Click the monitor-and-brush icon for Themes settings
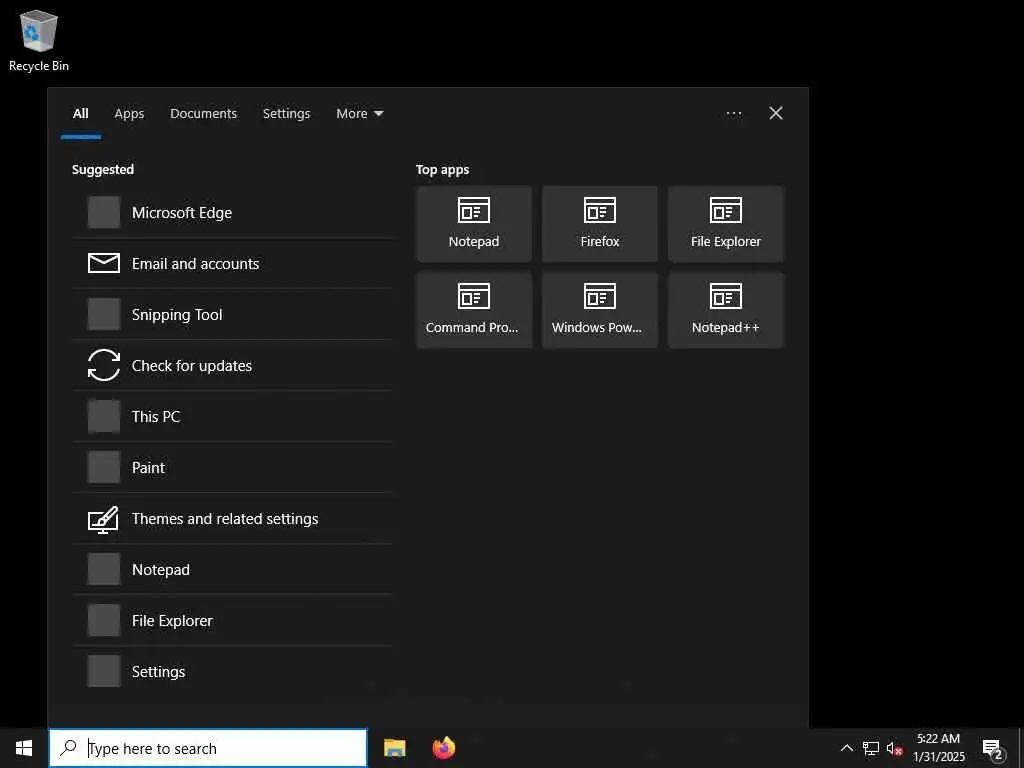The width and height of the screenshot is (1024, 768). [104, 519]
